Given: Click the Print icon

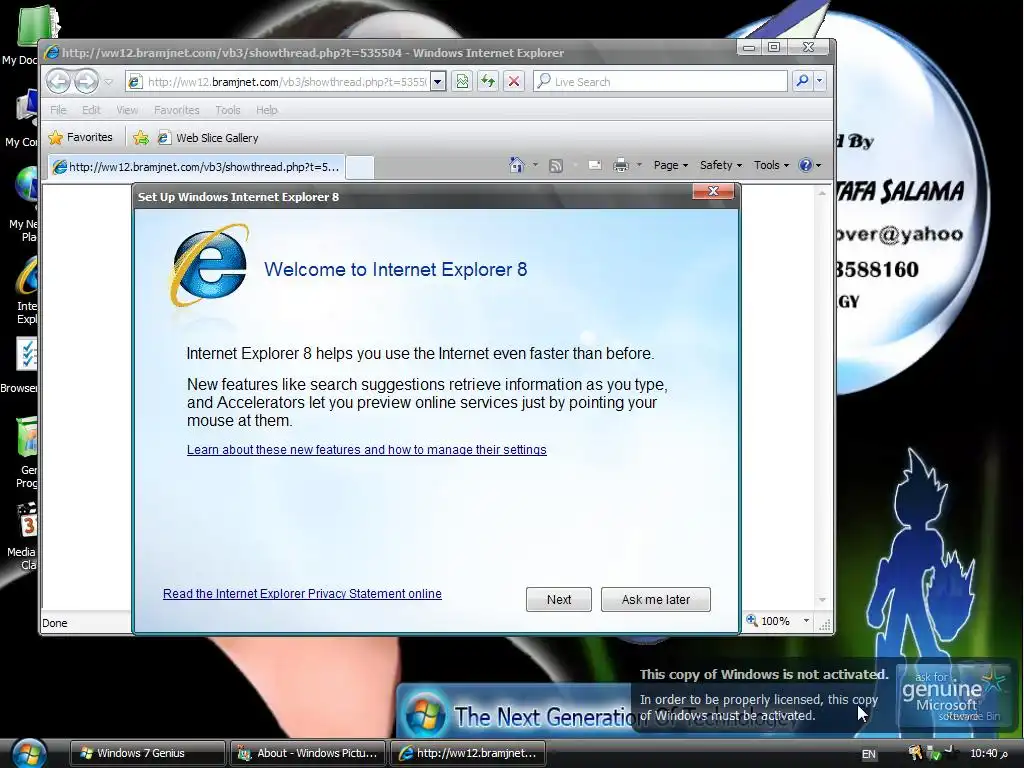Looking at the screenshot, I should click(620, 165).
